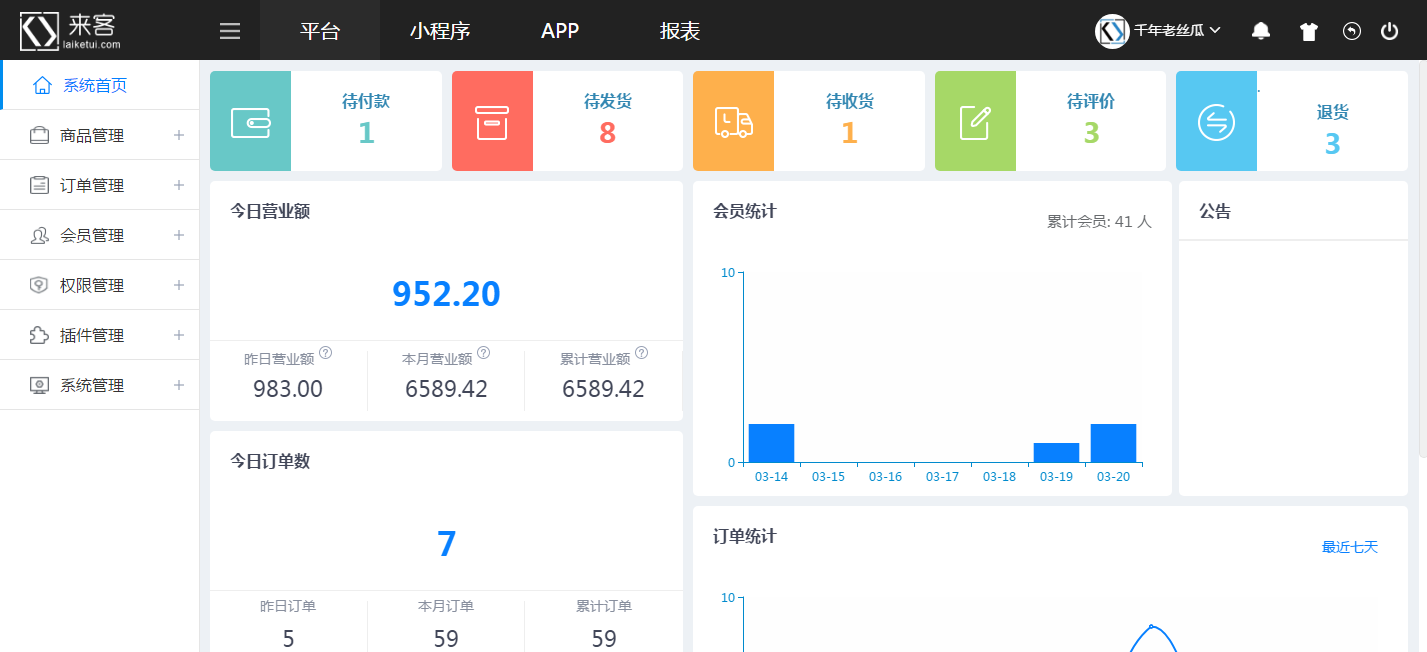Click help icon beside 昨日营业额

click(326, 353)
